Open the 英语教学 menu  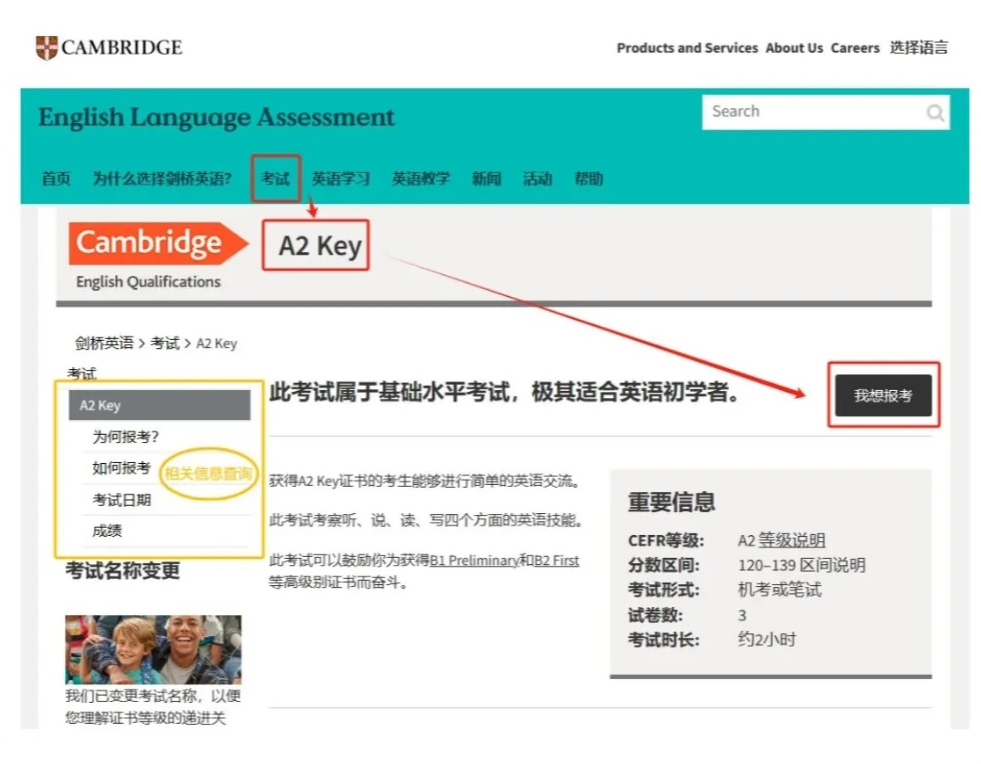[x=420, y=179]
